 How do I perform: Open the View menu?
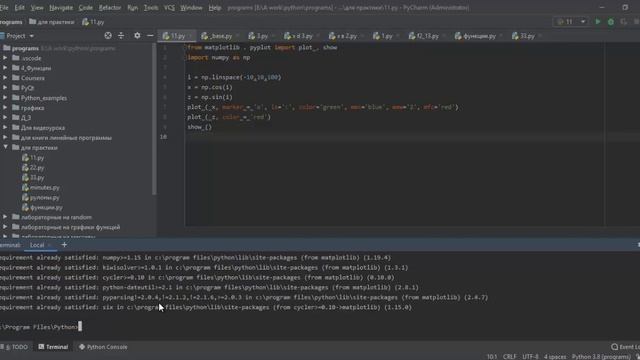pyautogui.click(x=37, y=7)
